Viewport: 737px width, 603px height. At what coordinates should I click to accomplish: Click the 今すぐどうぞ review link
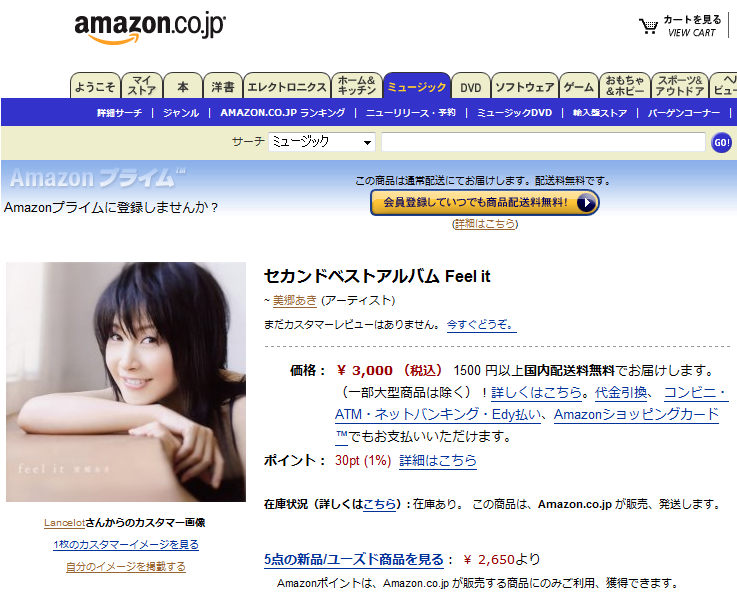[481, 324]
